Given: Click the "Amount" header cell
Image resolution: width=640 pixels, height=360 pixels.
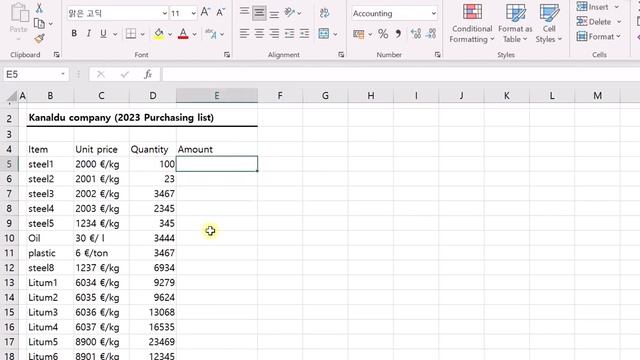Looking at the screenshot, I should coord(217,149).
